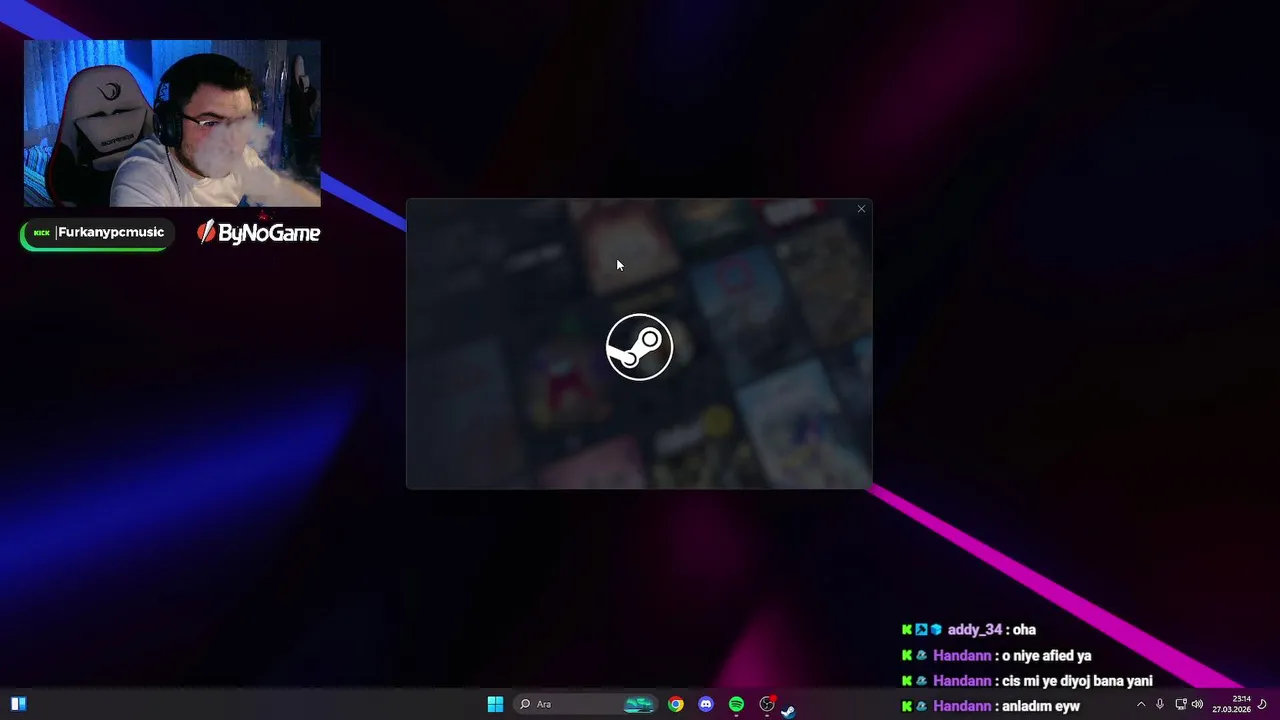Open Discord from the taskbar
The image size is (1280, 720).
[x=706, y=704]
